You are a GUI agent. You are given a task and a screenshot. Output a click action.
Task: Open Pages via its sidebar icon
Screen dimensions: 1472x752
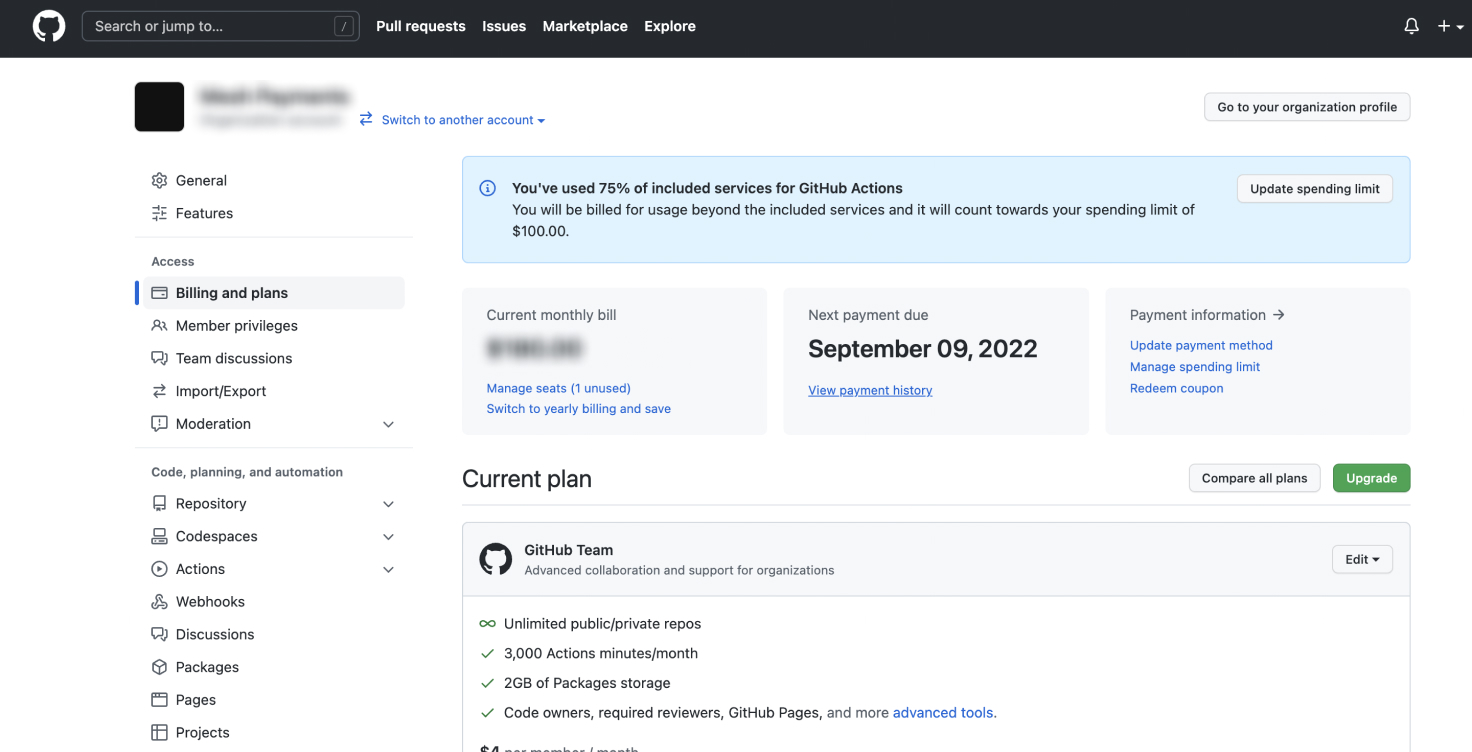pyautogui.click(x=159, y=700)
